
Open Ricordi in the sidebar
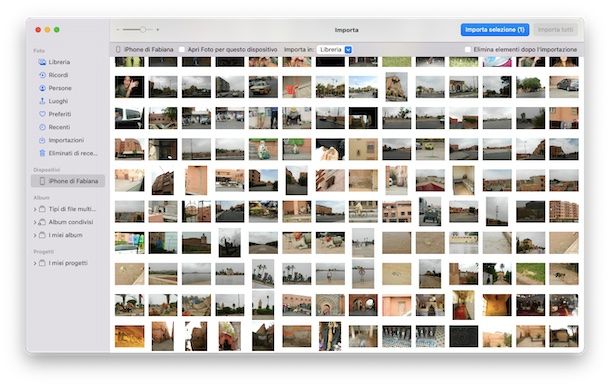pyautogui.click(x=58, y=75)
